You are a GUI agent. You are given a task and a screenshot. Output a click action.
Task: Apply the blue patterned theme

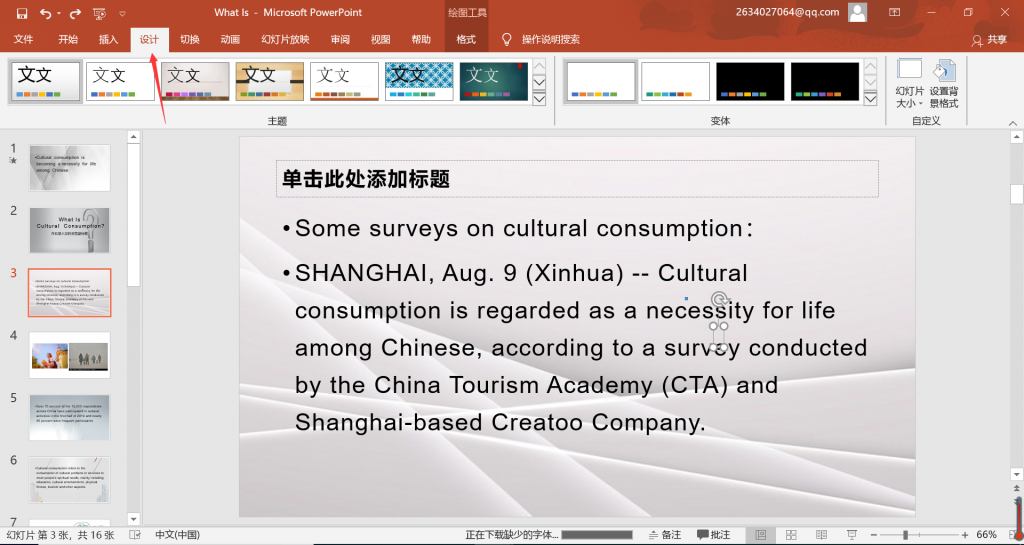(419, 82)
